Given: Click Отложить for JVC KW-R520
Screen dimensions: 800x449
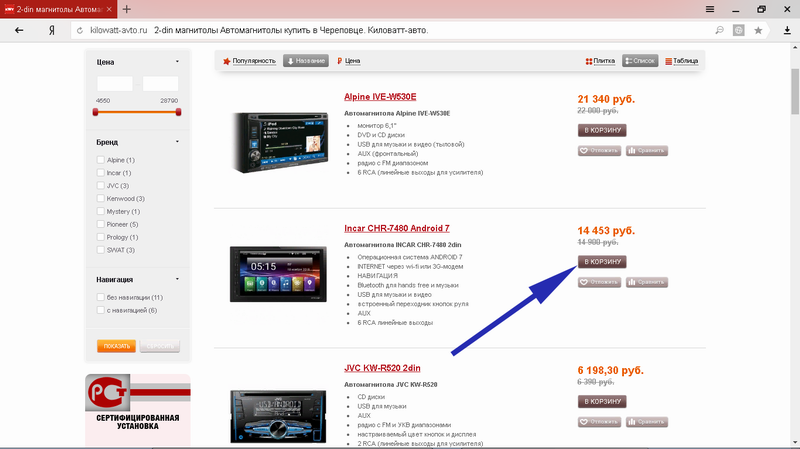Looking at the screenshot, I should 599,422.
